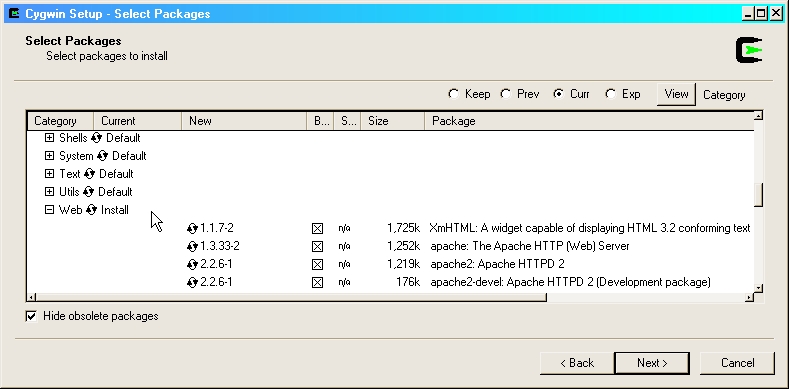The image size is (789, 389).
Task: Click the cycle icon next to Shells category
Action: click(97, 138)
